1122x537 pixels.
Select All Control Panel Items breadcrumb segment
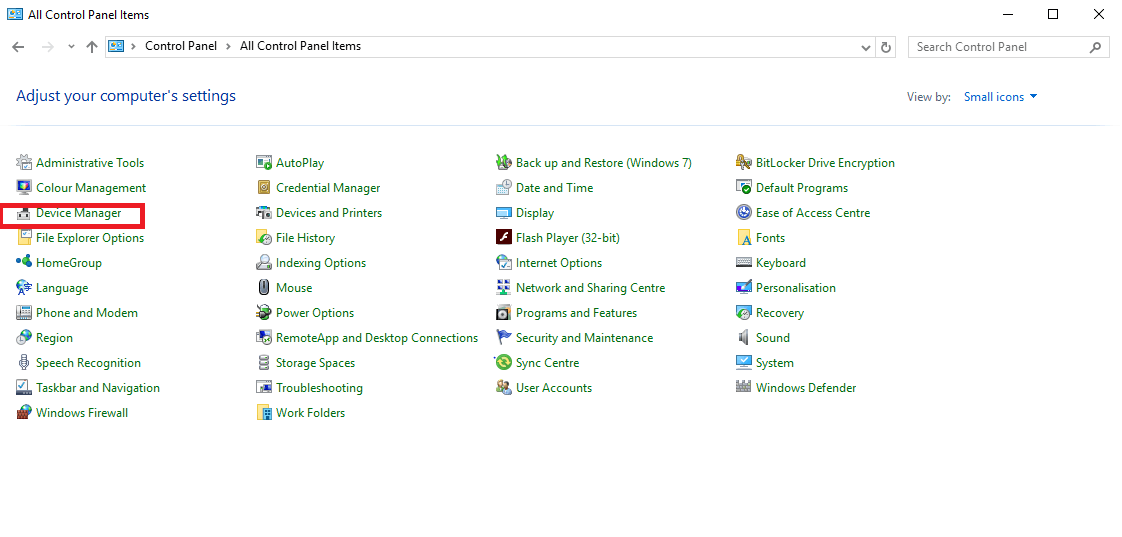pyautogui.click(x=300, y=46)
